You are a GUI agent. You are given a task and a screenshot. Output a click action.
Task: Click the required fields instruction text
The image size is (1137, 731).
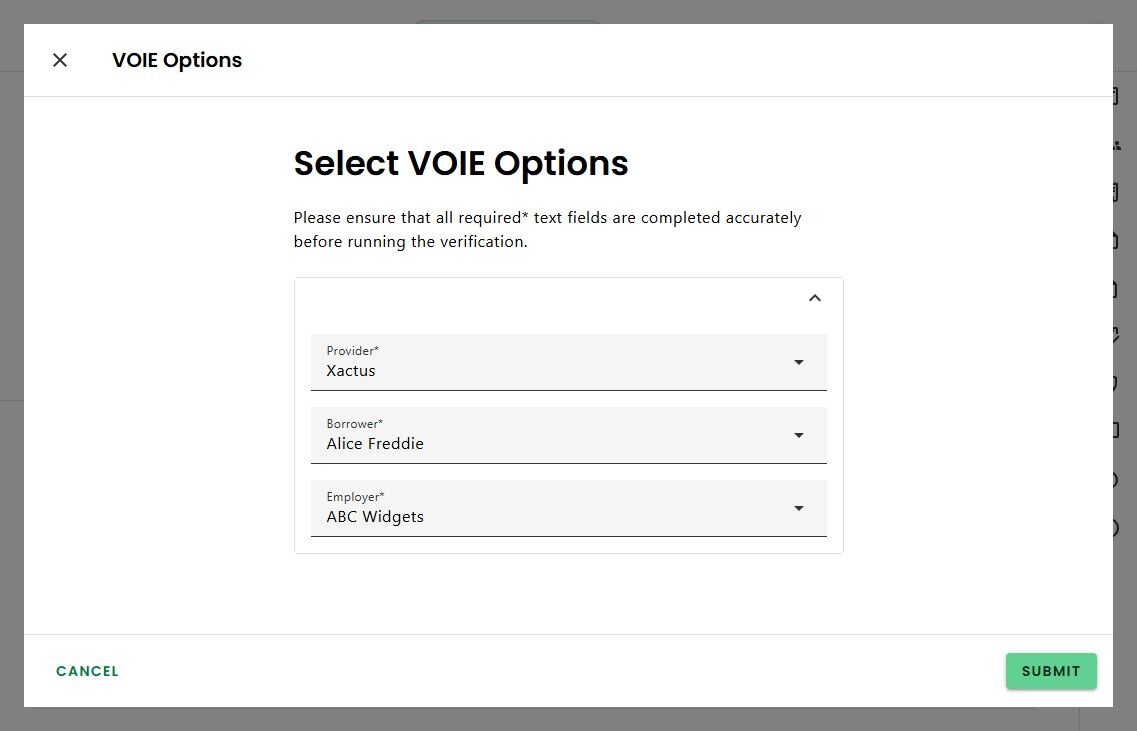point(547,229)
